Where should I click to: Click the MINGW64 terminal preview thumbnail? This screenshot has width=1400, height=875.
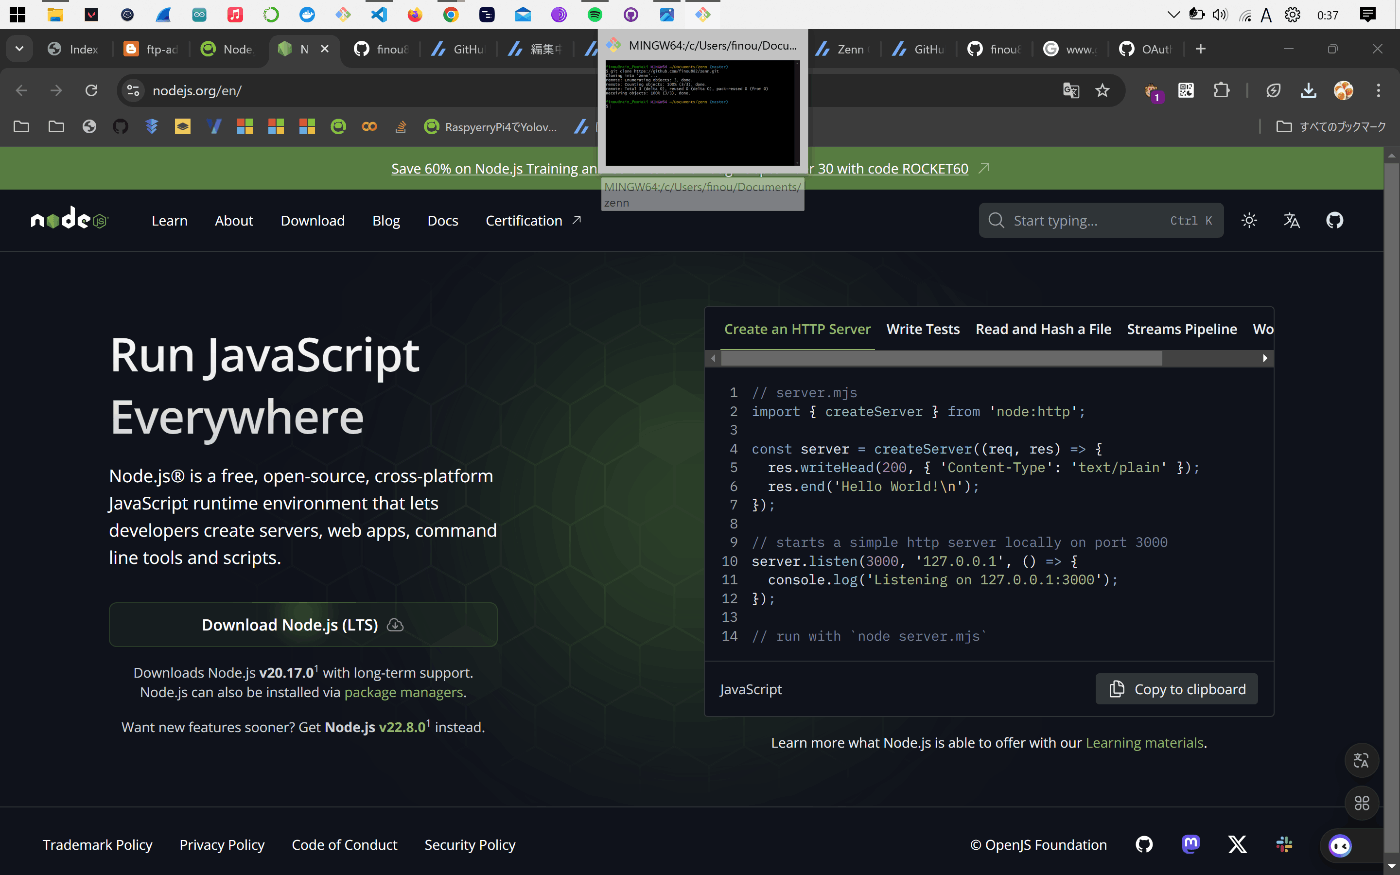[702, 112]
